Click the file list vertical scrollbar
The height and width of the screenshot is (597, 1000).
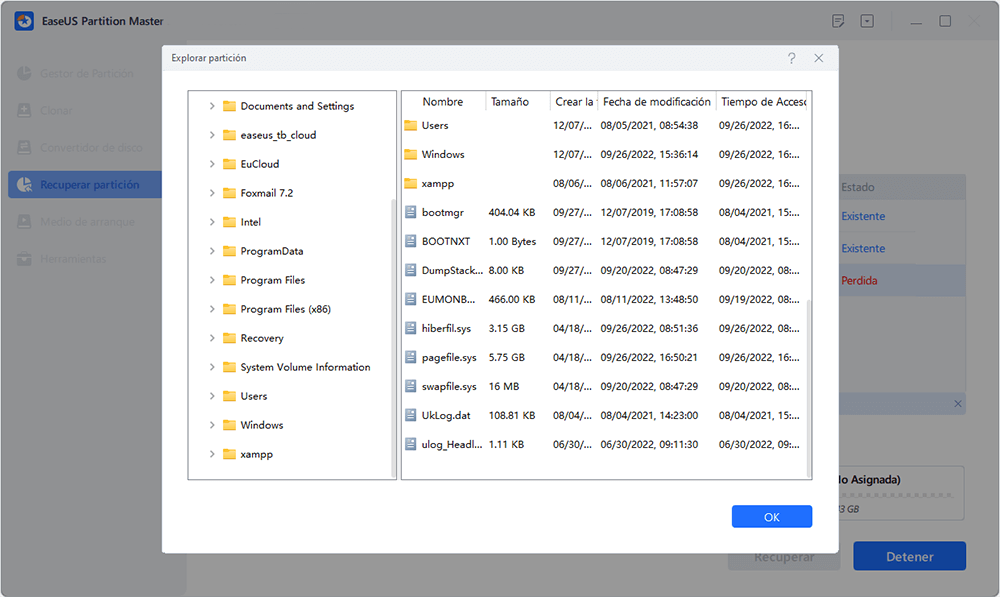[809, 389]
